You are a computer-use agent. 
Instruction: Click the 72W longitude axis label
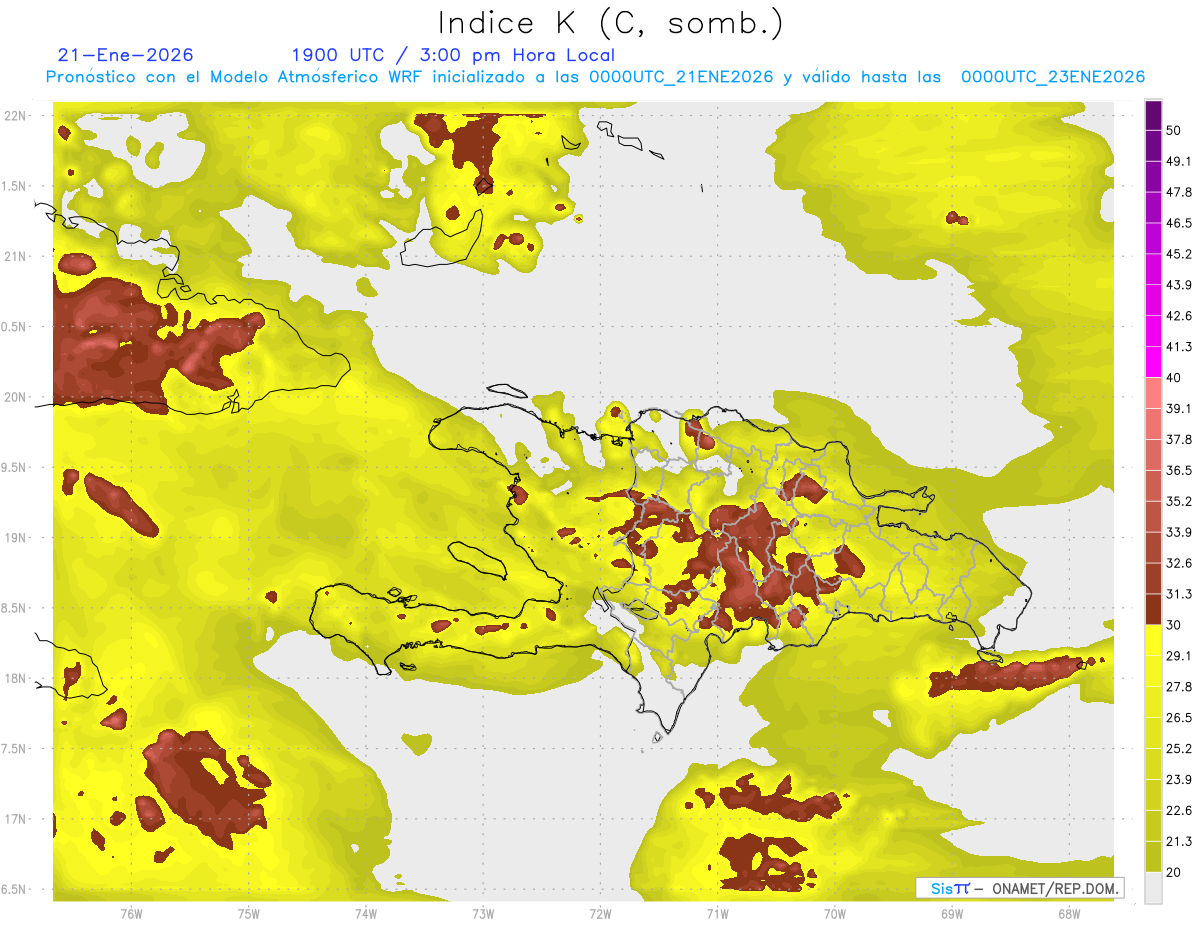(x=600, y=913)
